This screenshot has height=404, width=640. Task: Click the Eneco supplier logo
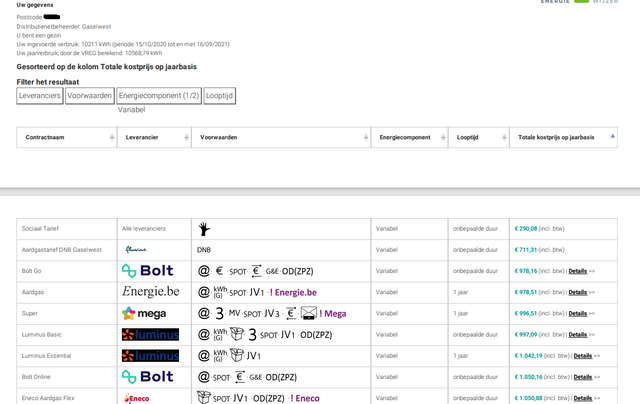click(137, 398)
